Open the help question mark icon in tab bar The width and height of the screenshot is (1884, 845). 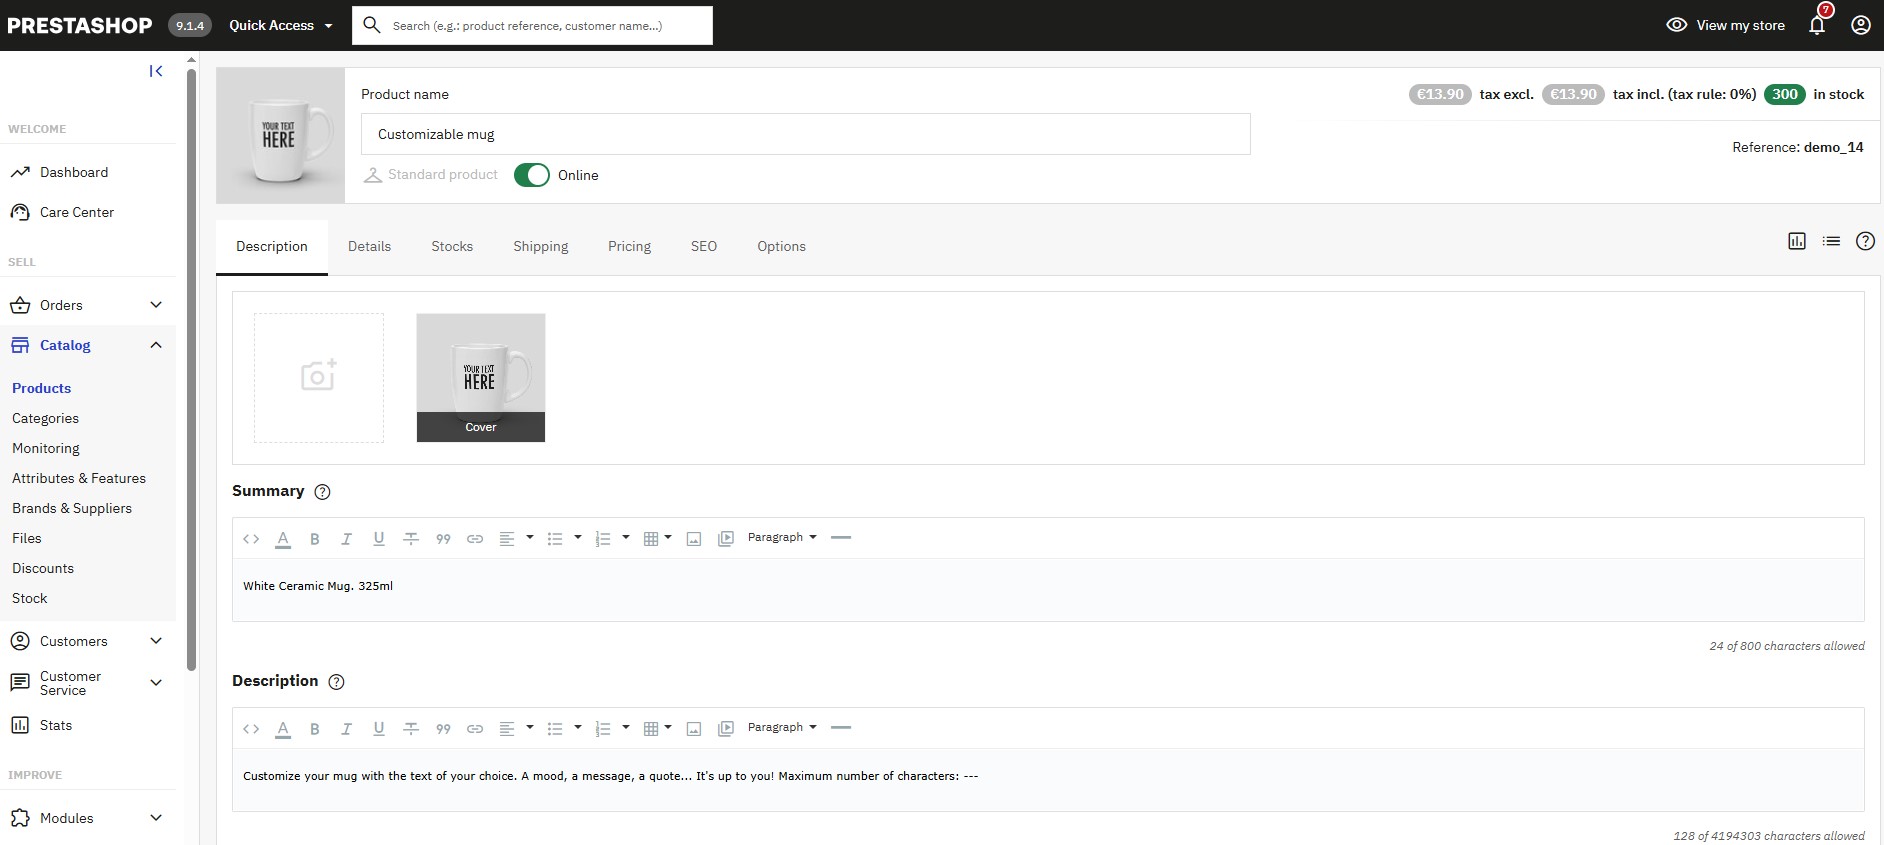pyautogui.click(x=1865, y=241)
